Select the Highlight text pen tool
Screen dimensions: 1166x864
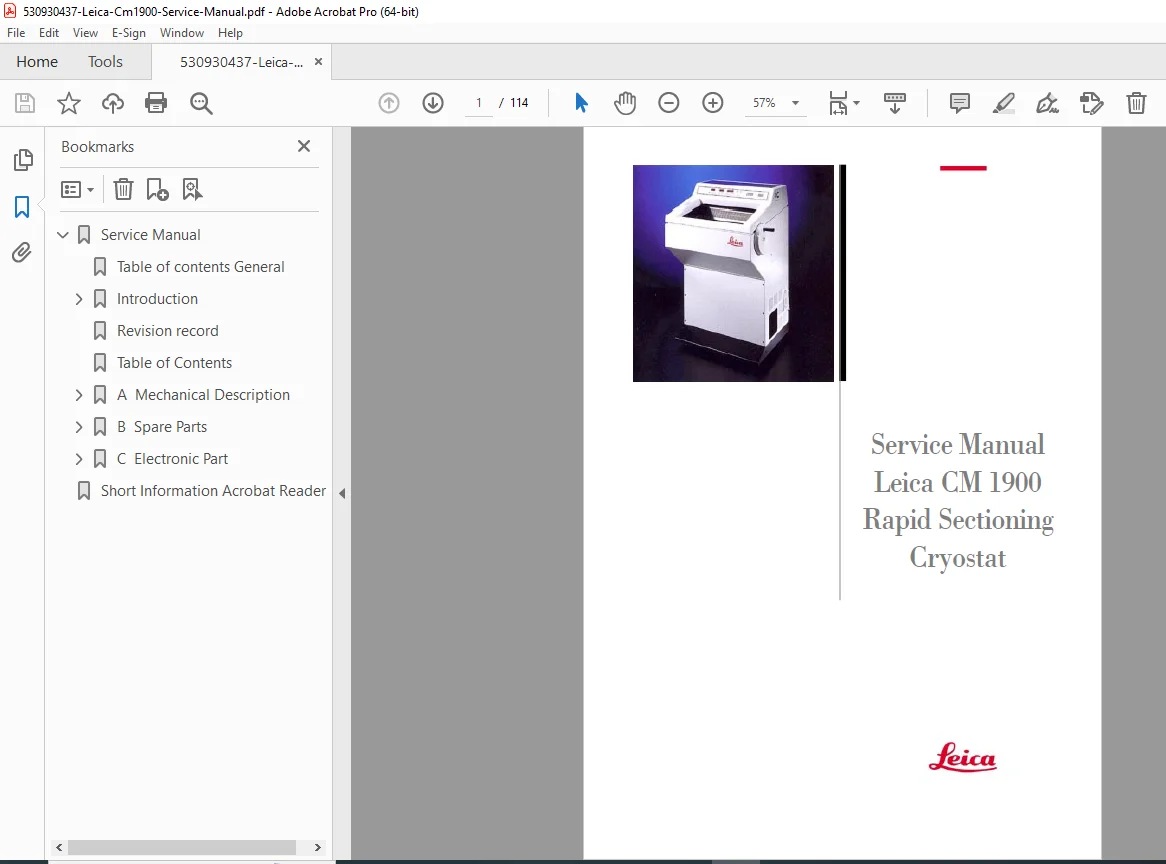[x=1003, y=103]
